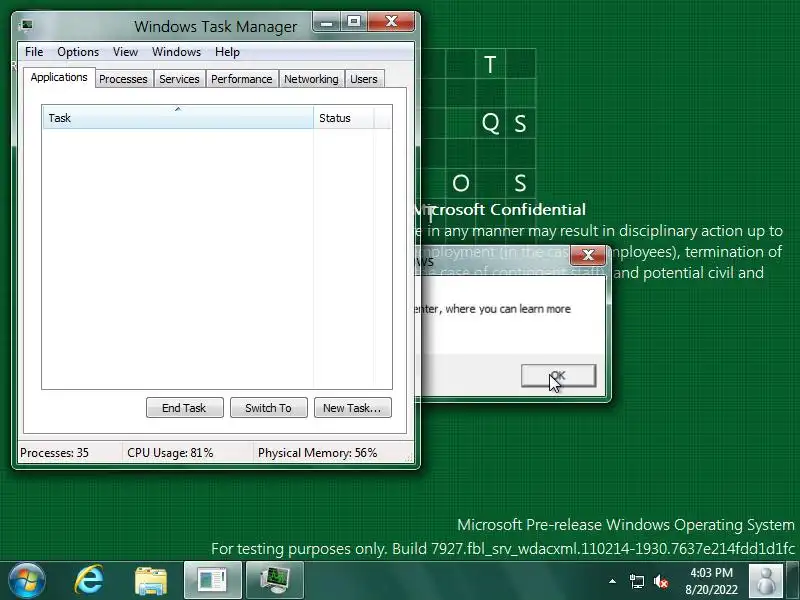Close the dialog with the red X
The height and width of the screenshot is (600, 800).
point(588,255)
